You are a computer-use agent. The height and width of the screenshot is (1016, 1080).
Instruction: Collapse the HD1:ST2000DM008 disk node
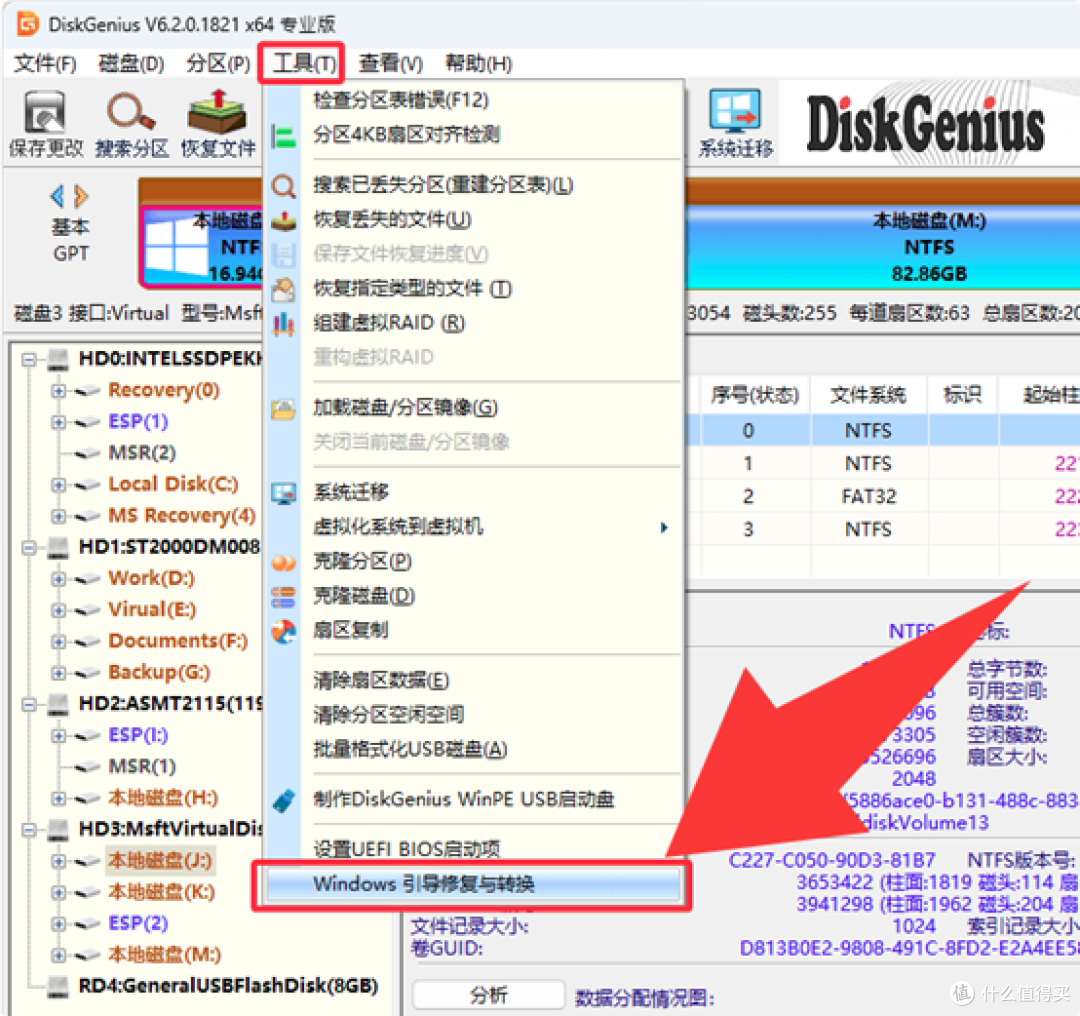pyautogui.click(x=29, y=548)
